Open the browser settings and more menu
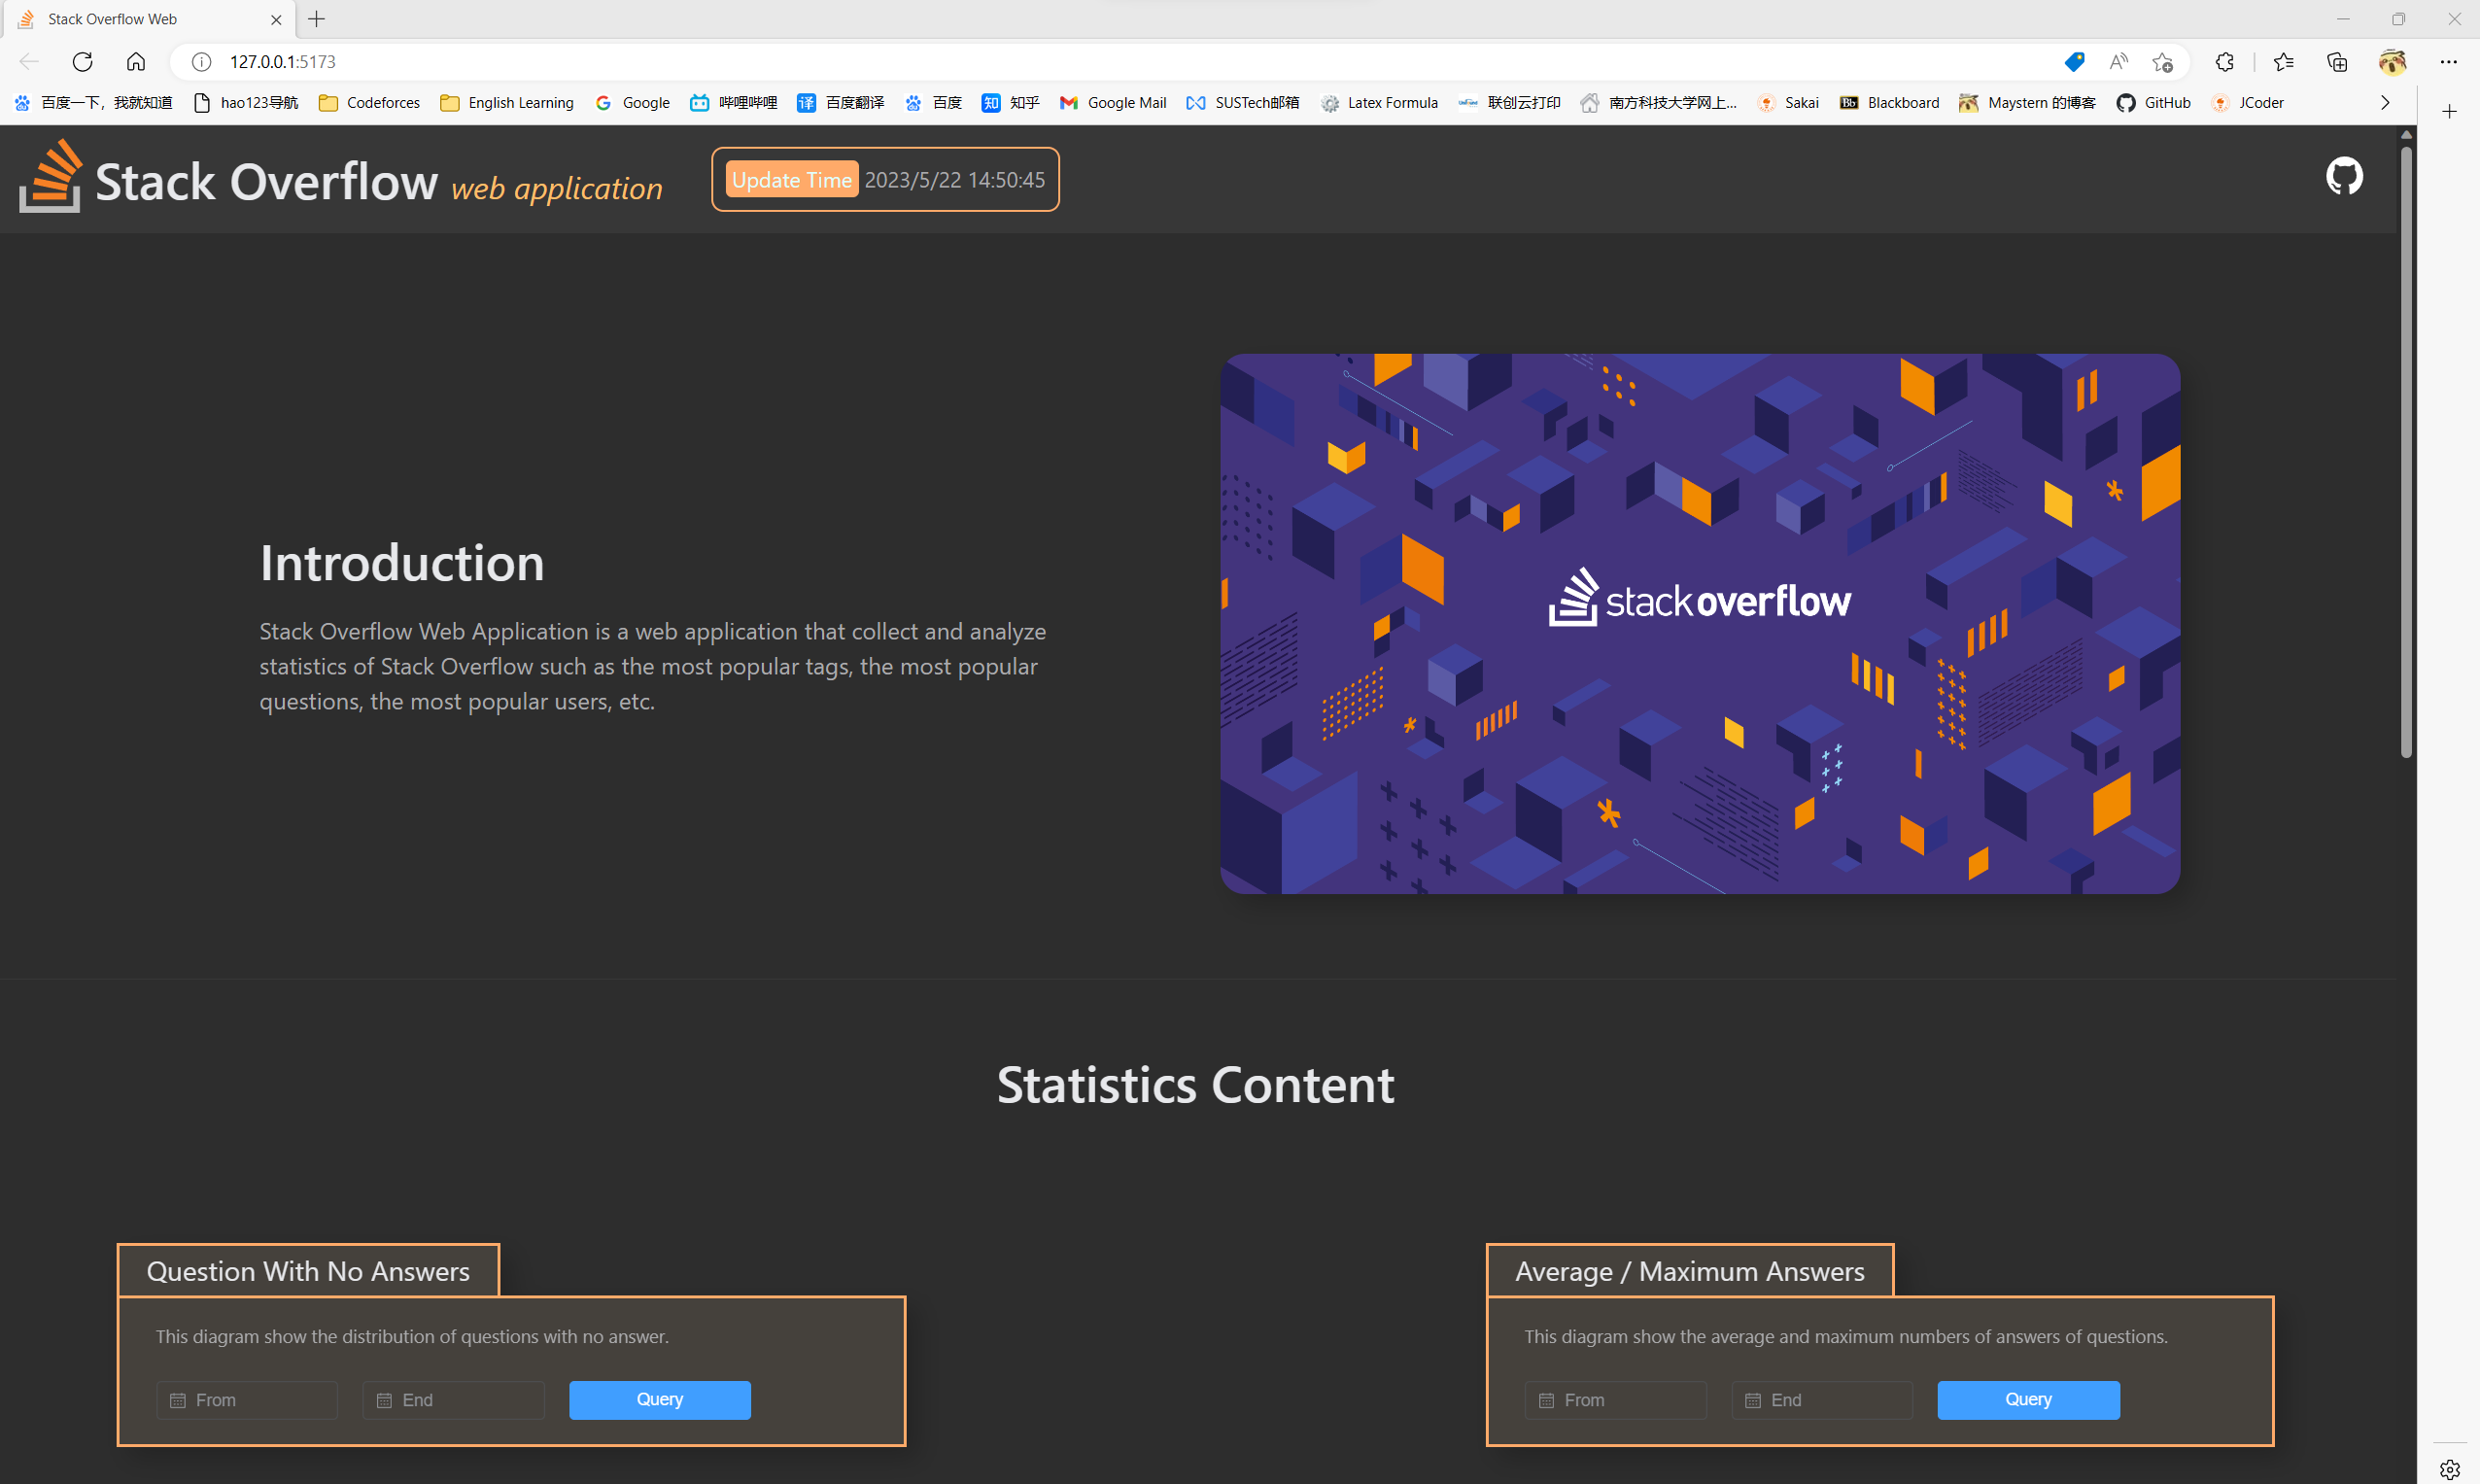Screen dimensions: 2480x1484 point(2448,62)
